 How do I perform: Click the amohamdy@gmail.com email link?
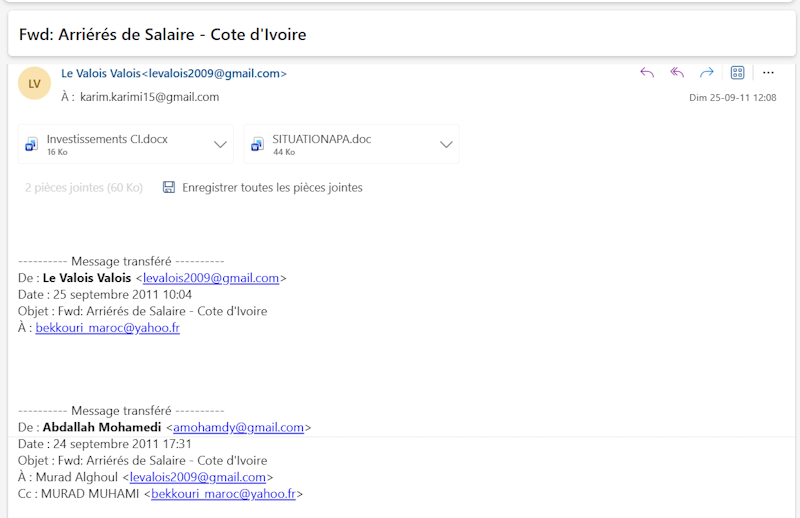(238, 427)
